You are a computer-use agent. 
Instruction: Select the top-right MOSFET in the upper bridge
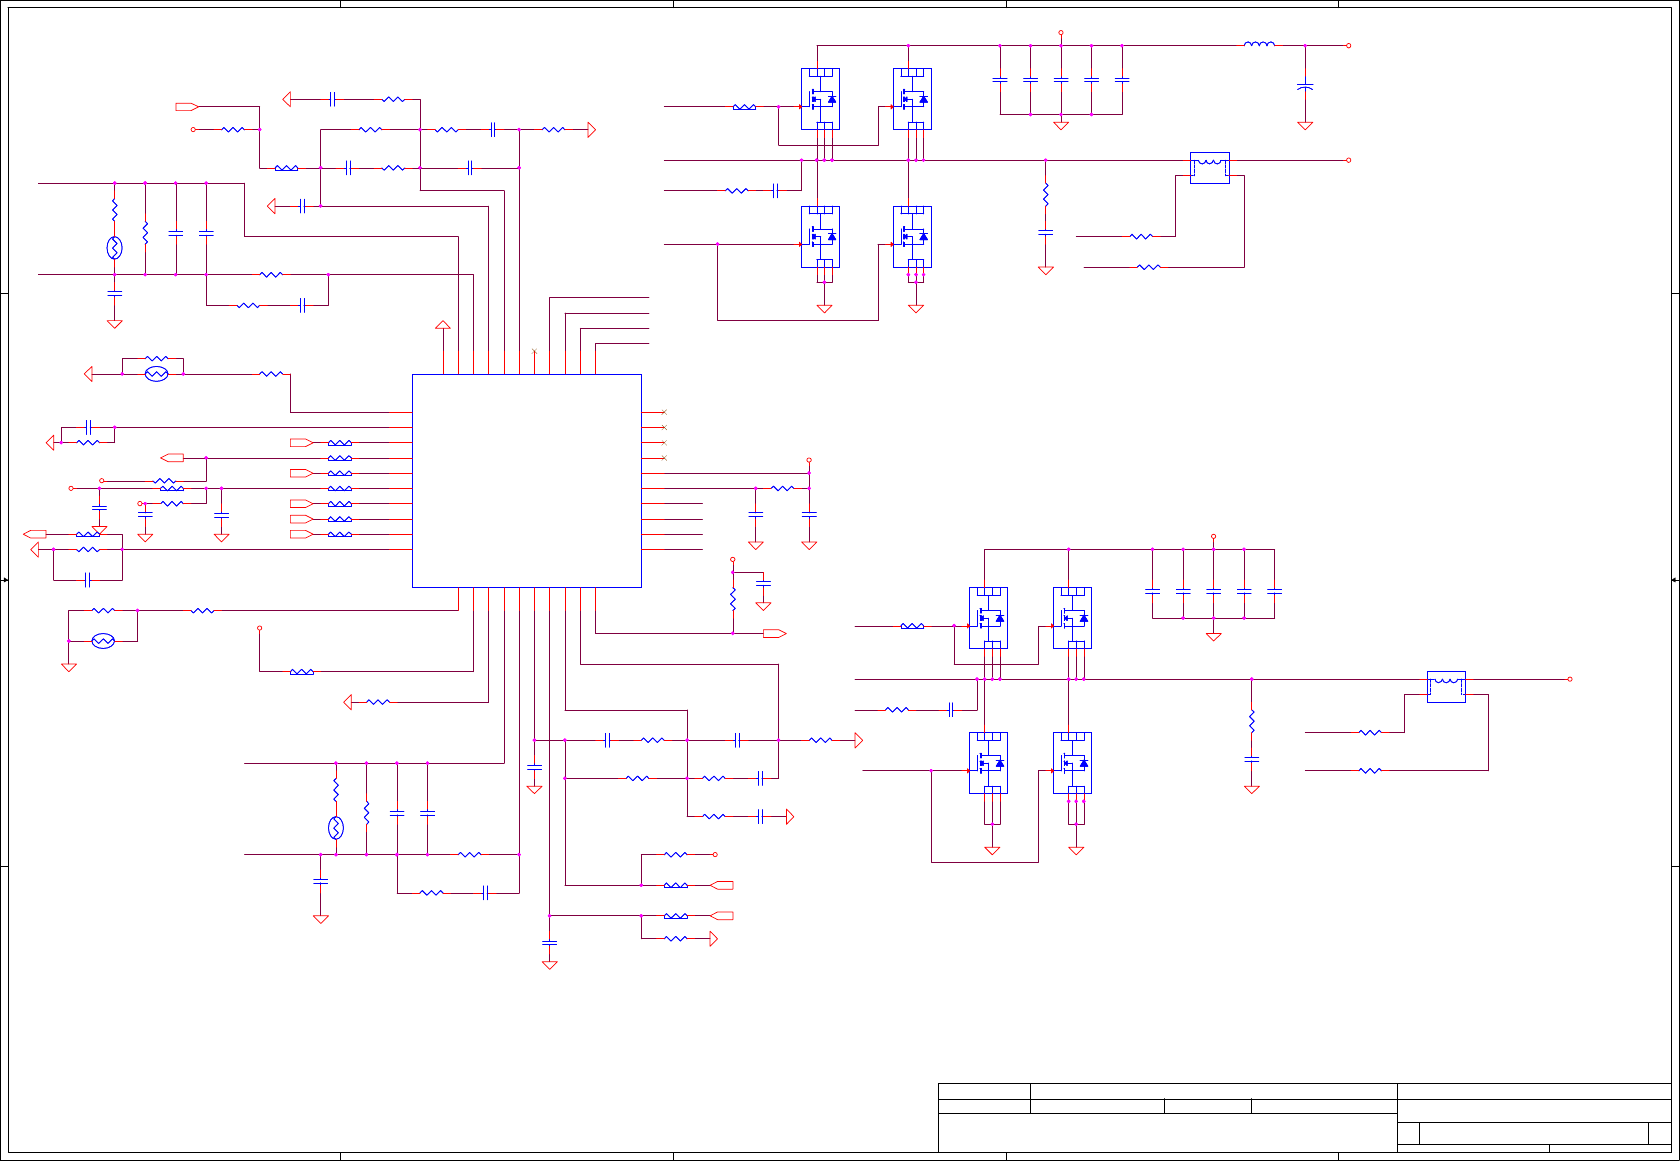tap(912, 99)
